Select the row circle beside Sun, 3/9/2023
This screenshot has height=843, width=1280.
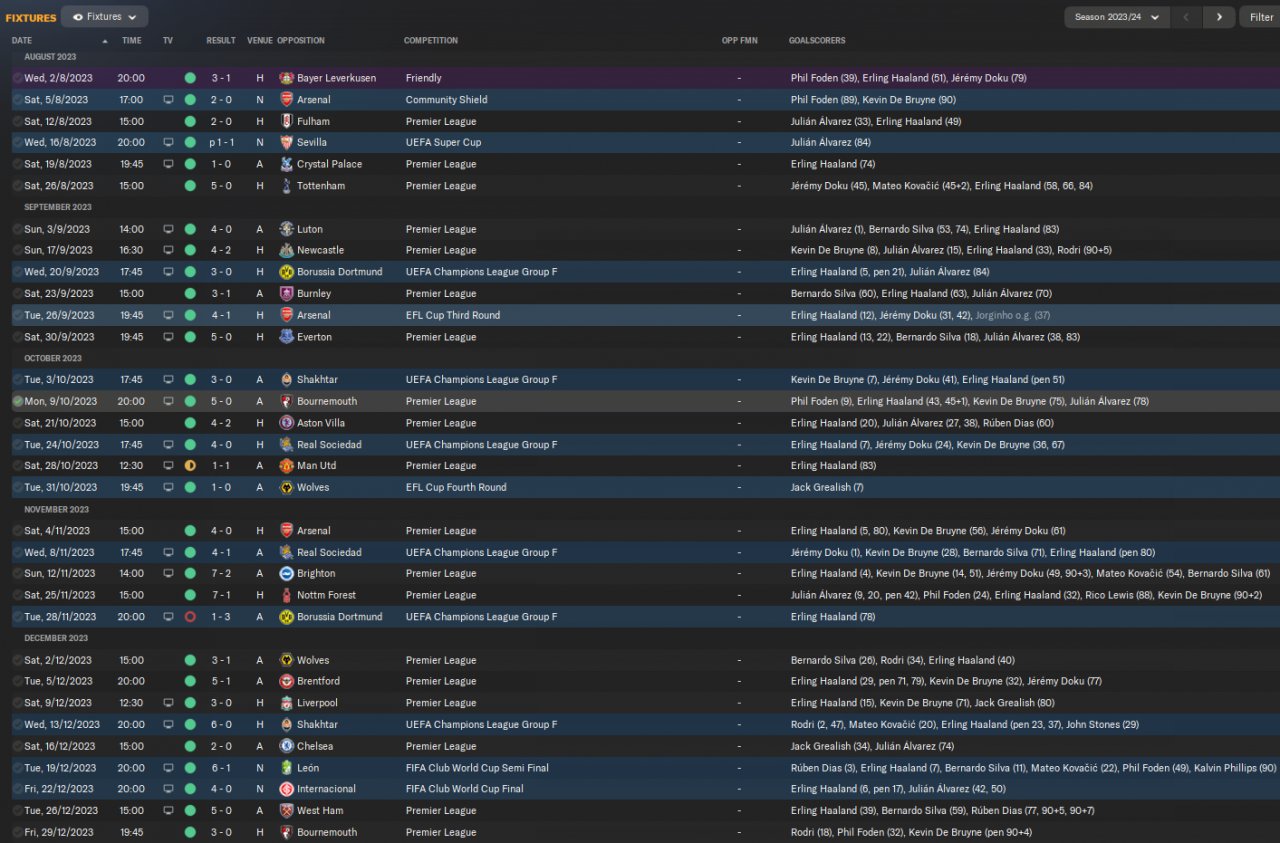tap(17, 229)
